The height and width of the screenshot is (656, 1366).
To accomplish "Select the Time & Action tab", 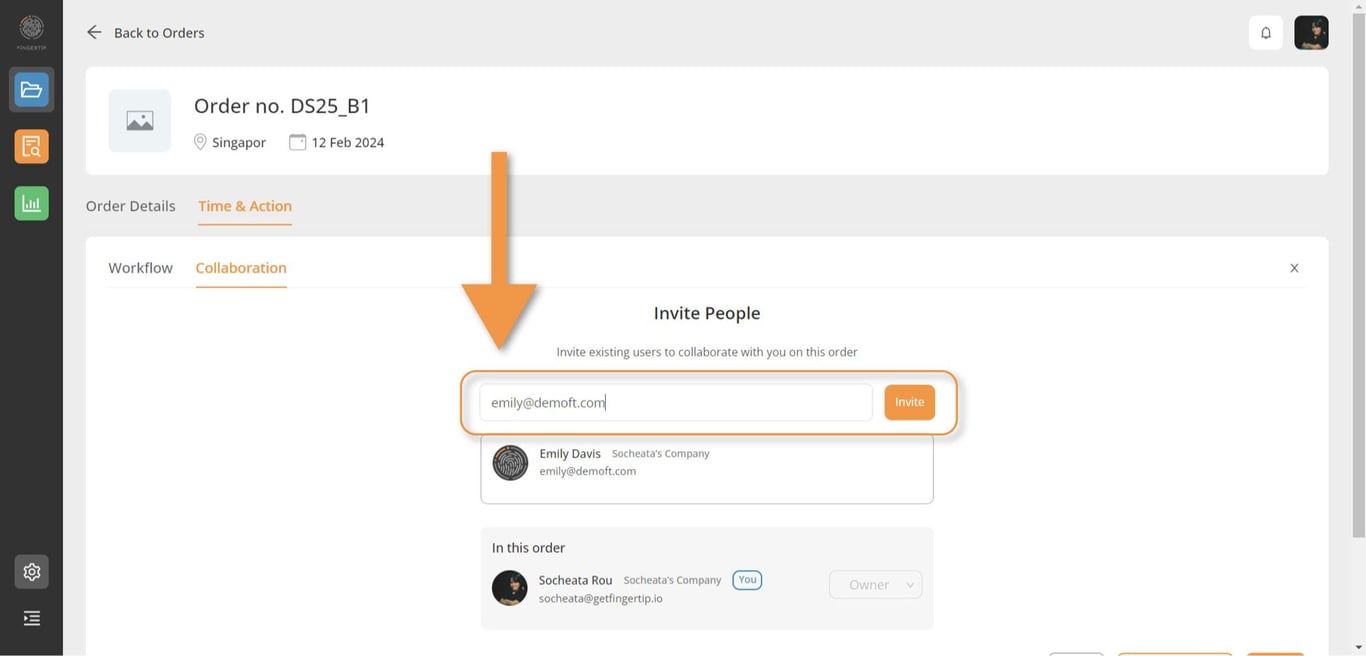I will [x=245, y=206].
